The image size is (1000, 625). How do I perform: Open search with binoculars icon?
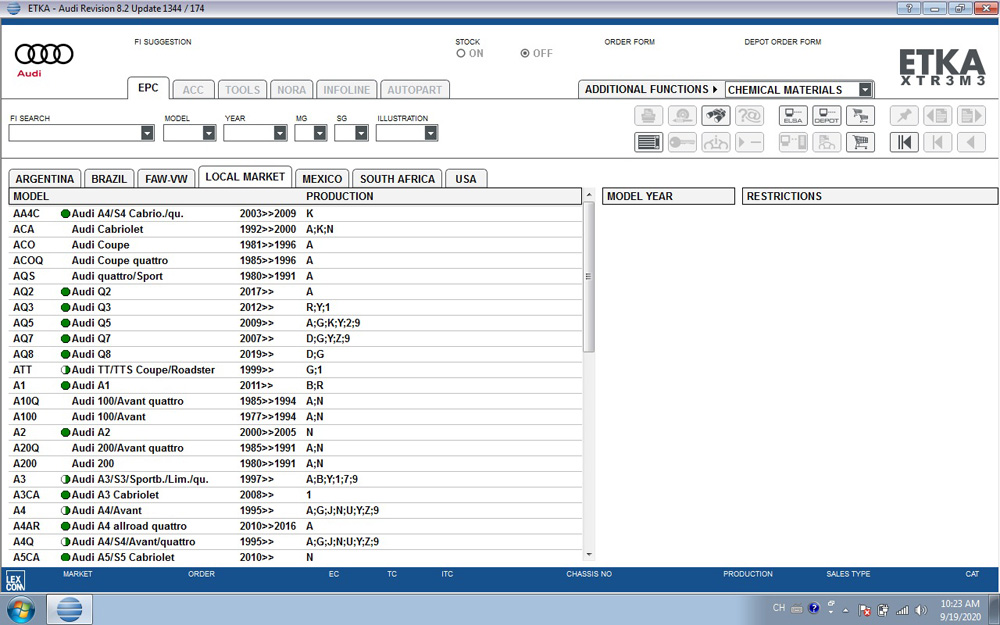point(716,115)
